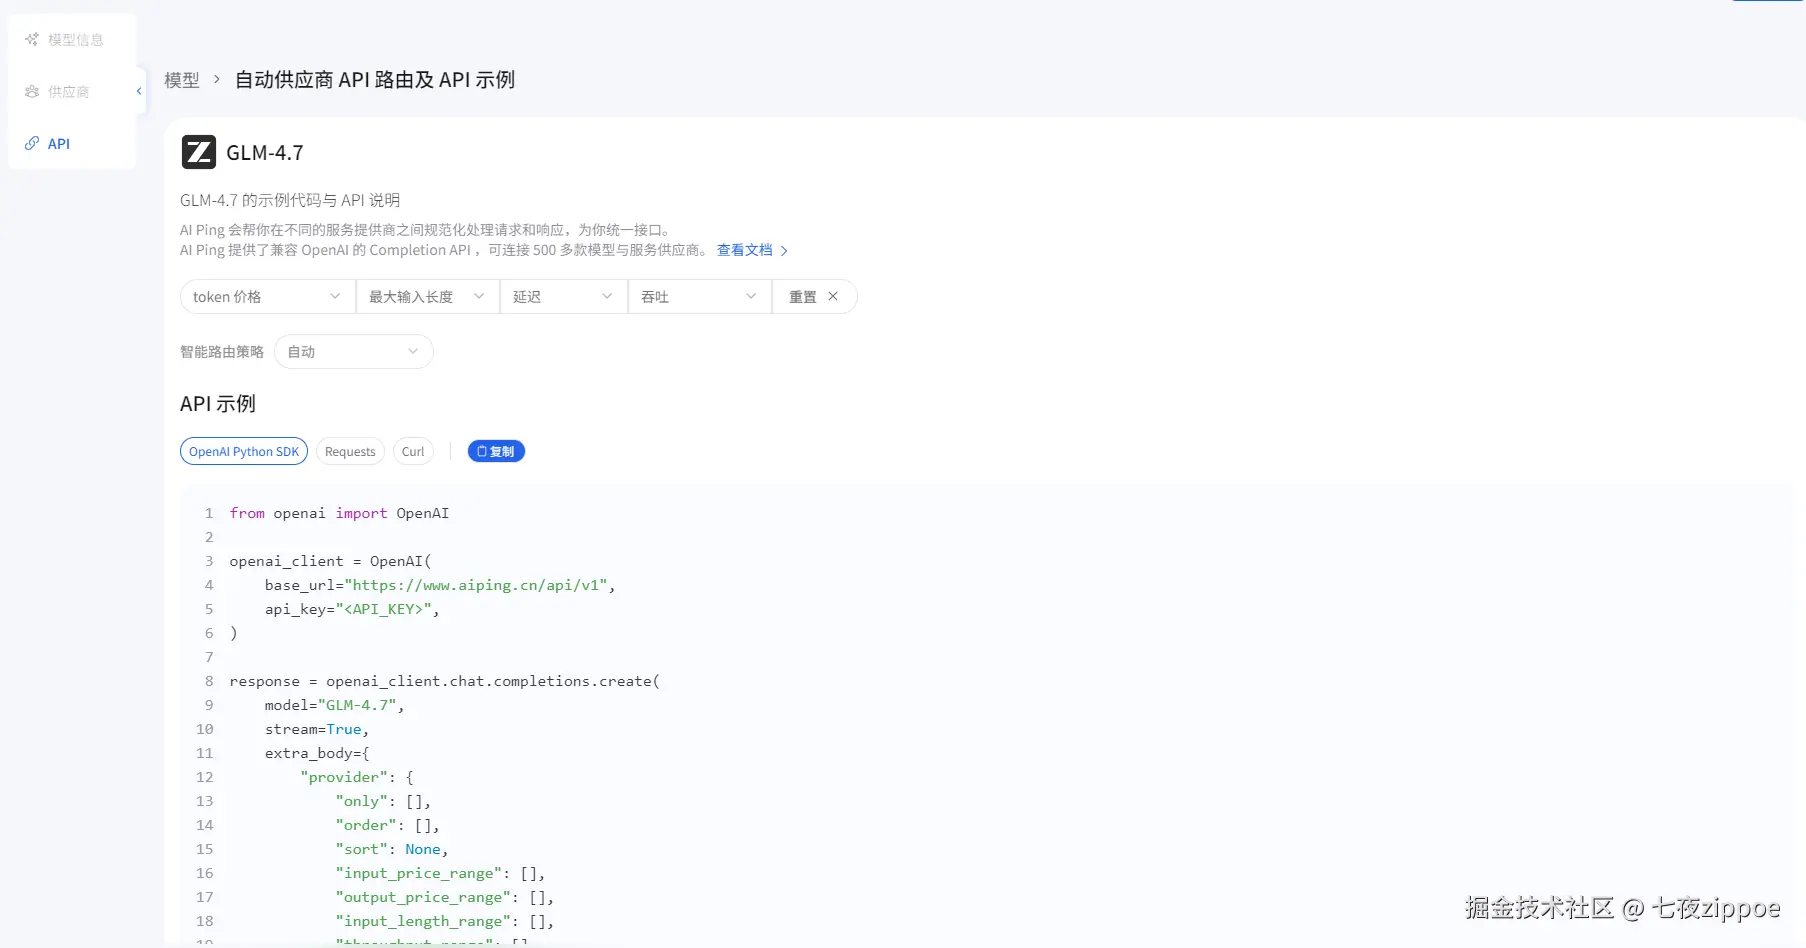The image size is (1806, 948).
Task: Click the GLM-4.7 model name heading
Action: (265, 153)
